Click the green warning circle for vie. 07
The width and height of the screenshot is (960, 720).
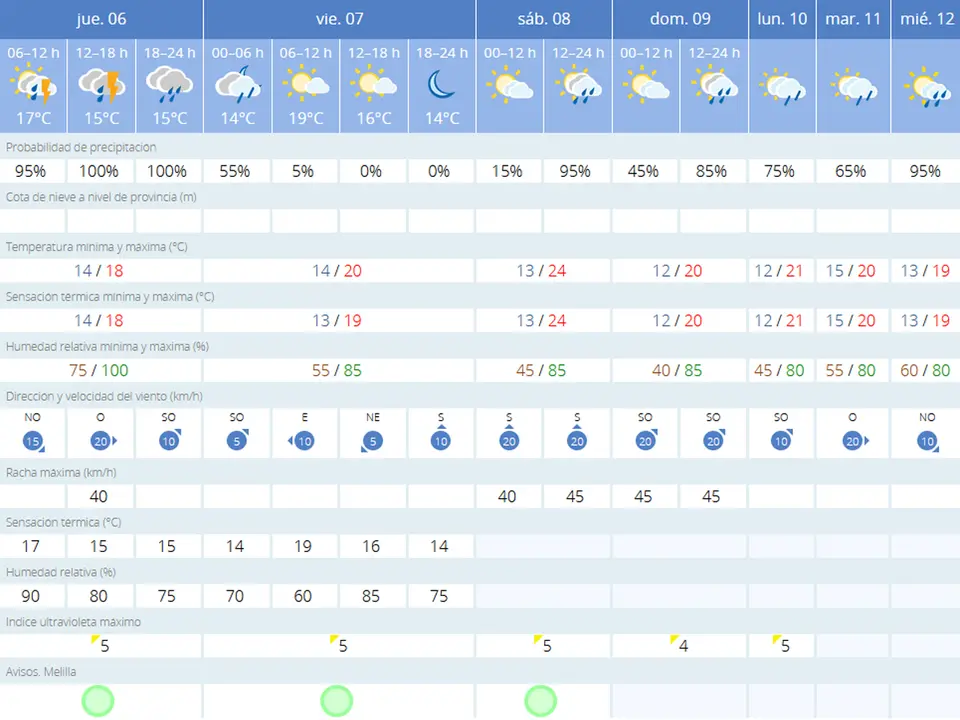[x=337, y=700]
